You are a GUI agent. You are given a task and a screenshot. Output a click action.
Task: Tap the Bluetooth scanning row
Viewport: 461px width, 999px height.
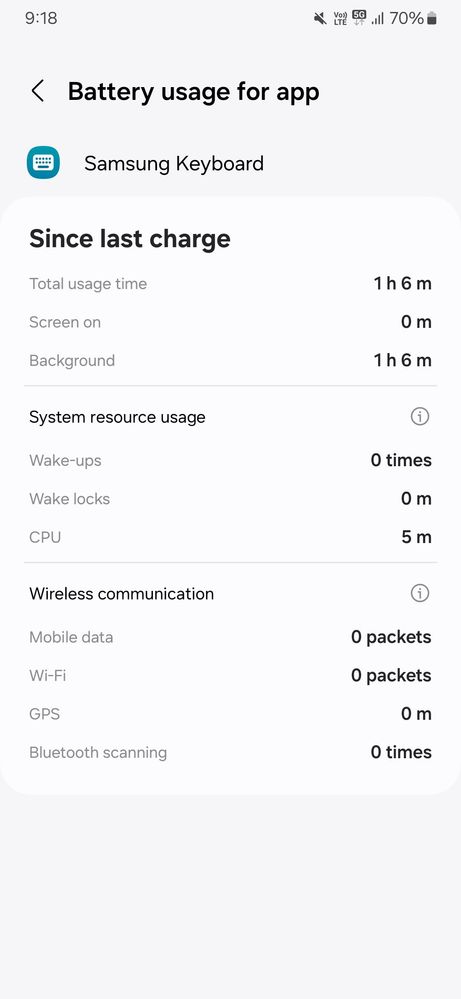(x=230, y=752)
